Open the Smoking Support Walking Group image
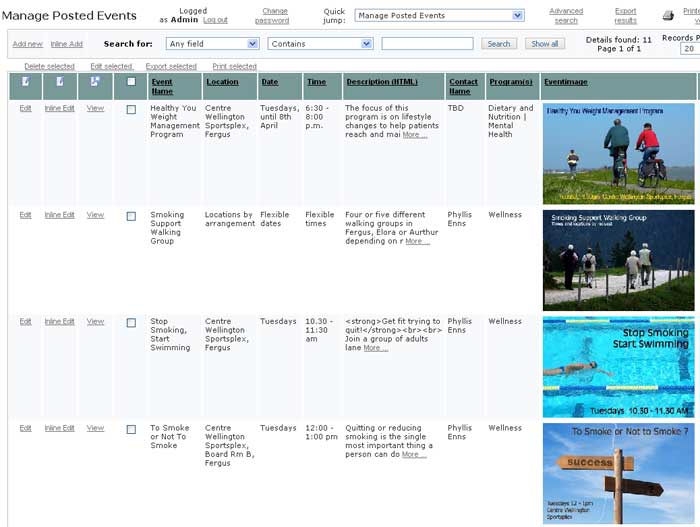Viewport: 700px width, 527px height. (618, 260)
